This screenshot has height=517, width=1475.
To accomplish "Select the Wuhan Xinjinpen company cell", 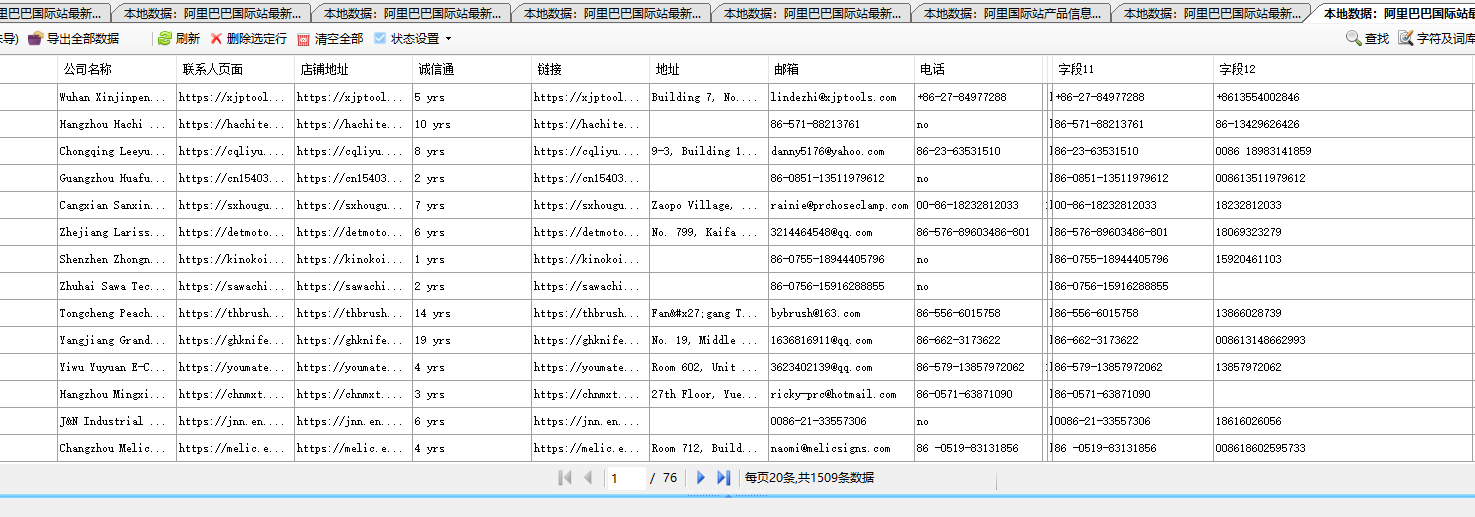I will pos(117,98).
